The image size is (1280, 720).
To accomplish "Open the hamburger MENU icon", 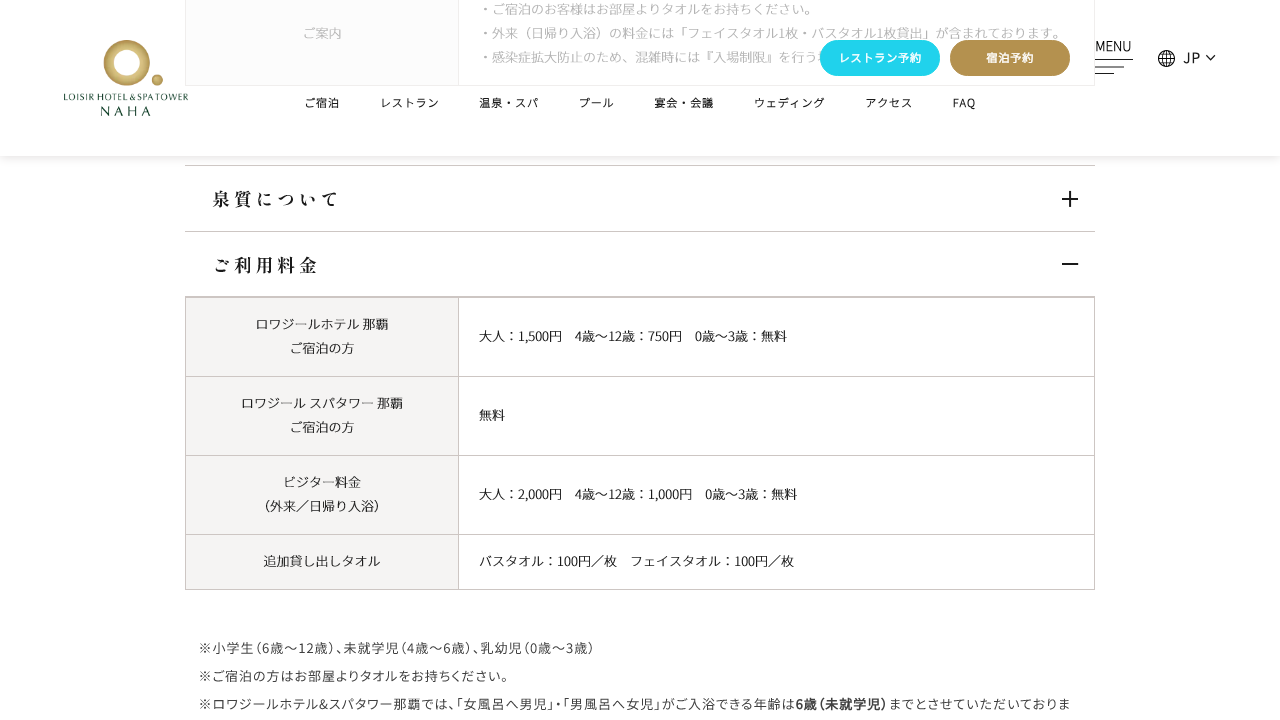I will [1113, 67].
